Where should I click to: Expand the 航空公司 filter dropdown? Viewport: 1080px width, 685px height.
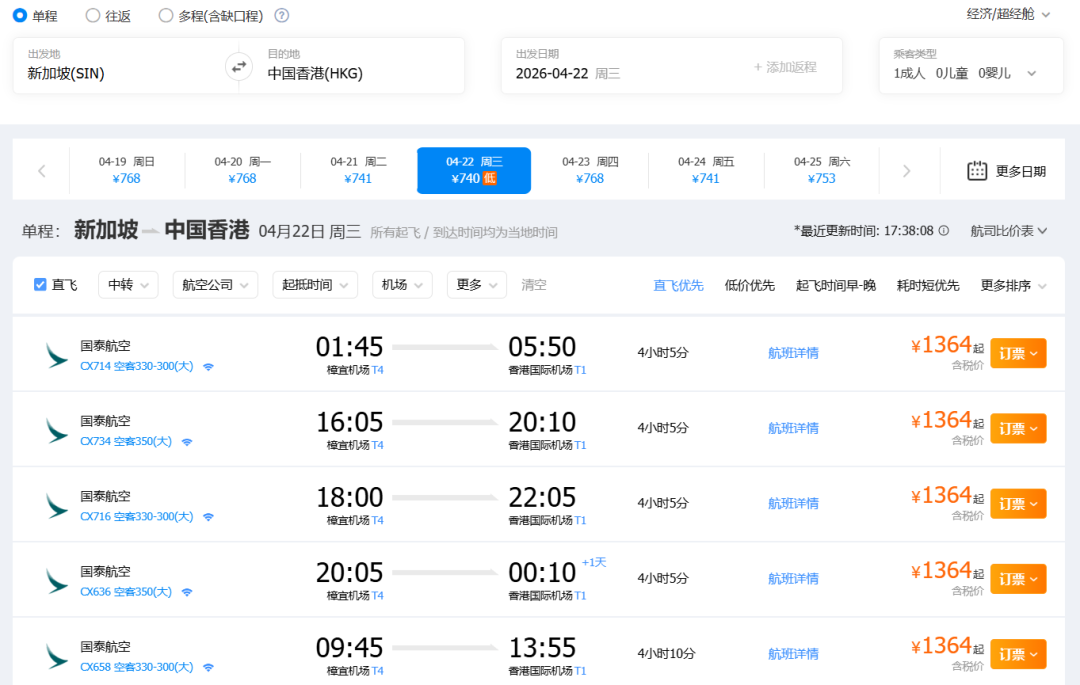215,285
